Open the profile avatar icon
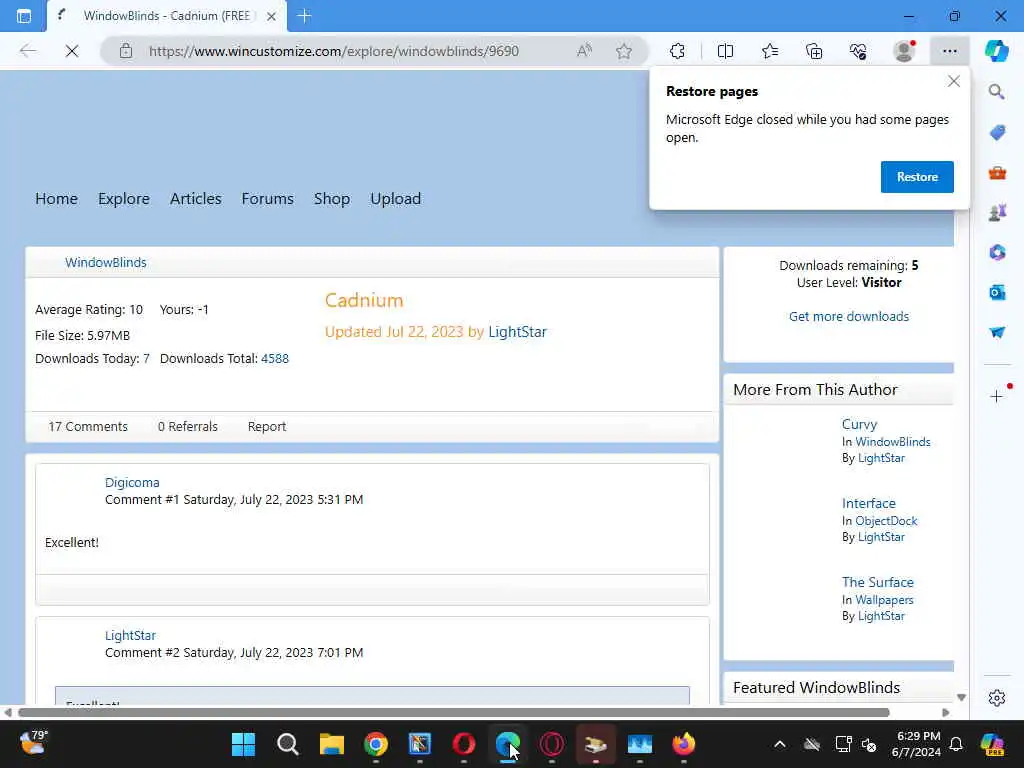Screen dimensions: 1024x768 pyautogui.click(x=904, y=51)
